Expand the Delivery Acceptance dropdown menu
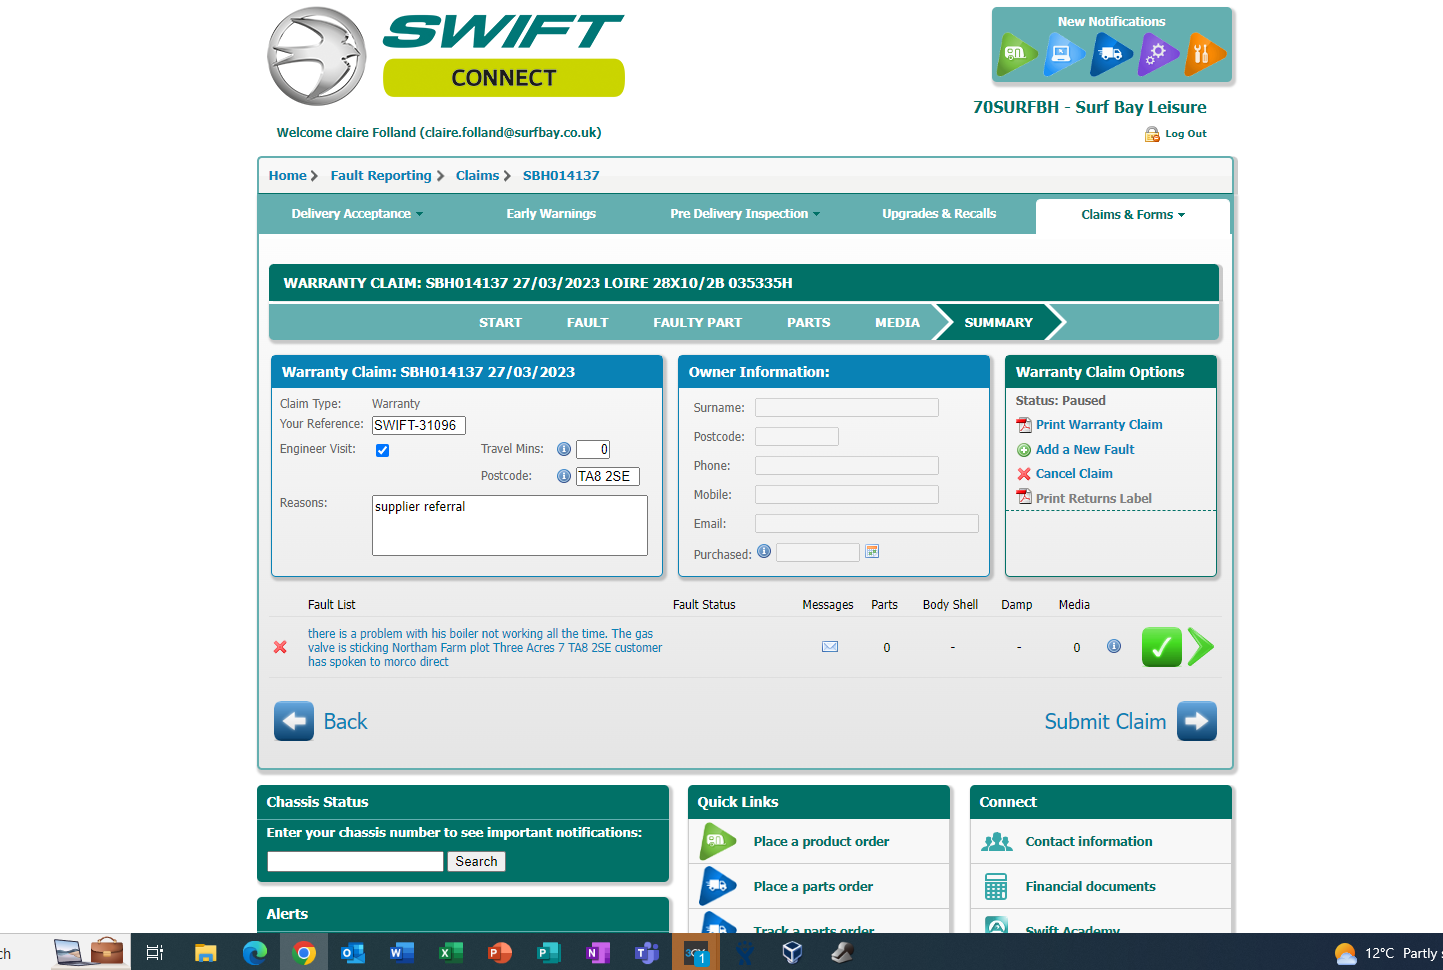Image resolution: width=1443 pixels, height=970 pixels. pyautogui.click(x=357, y=214)
